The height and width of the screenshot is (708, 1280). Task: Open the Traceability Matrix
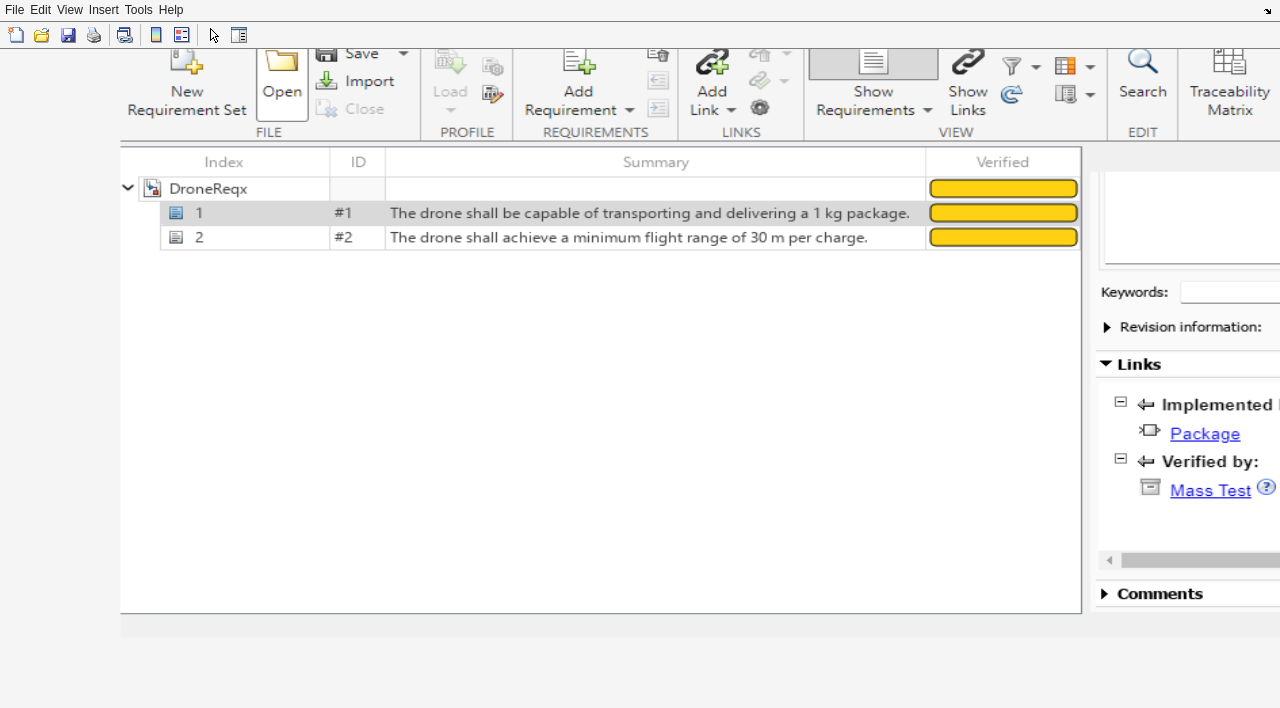[x=1229, y=64]
